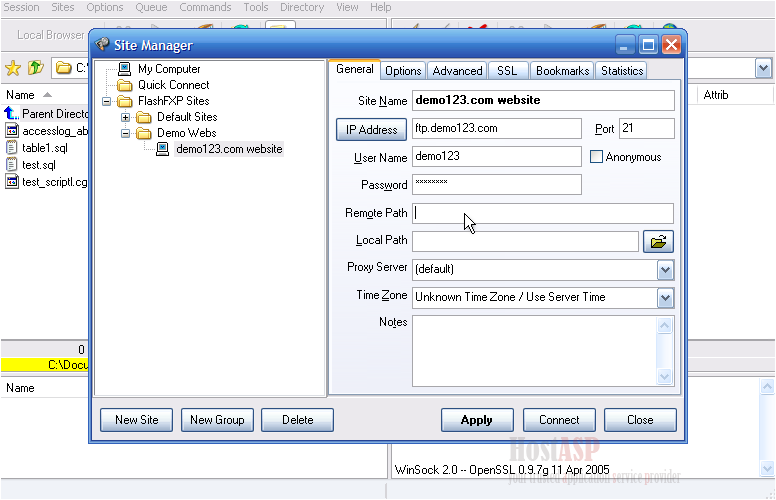This screenshot has width=776, height=500.
Task: Select demo123.com website site entry
Action: (x=229, y=149)
